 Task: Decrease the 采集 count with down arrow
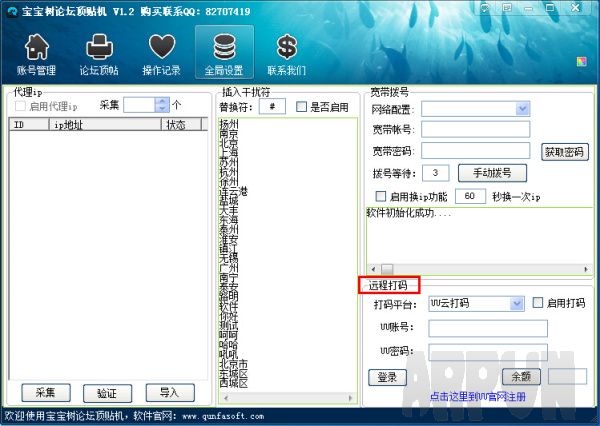pyautogui.click(x=162, y=109)
